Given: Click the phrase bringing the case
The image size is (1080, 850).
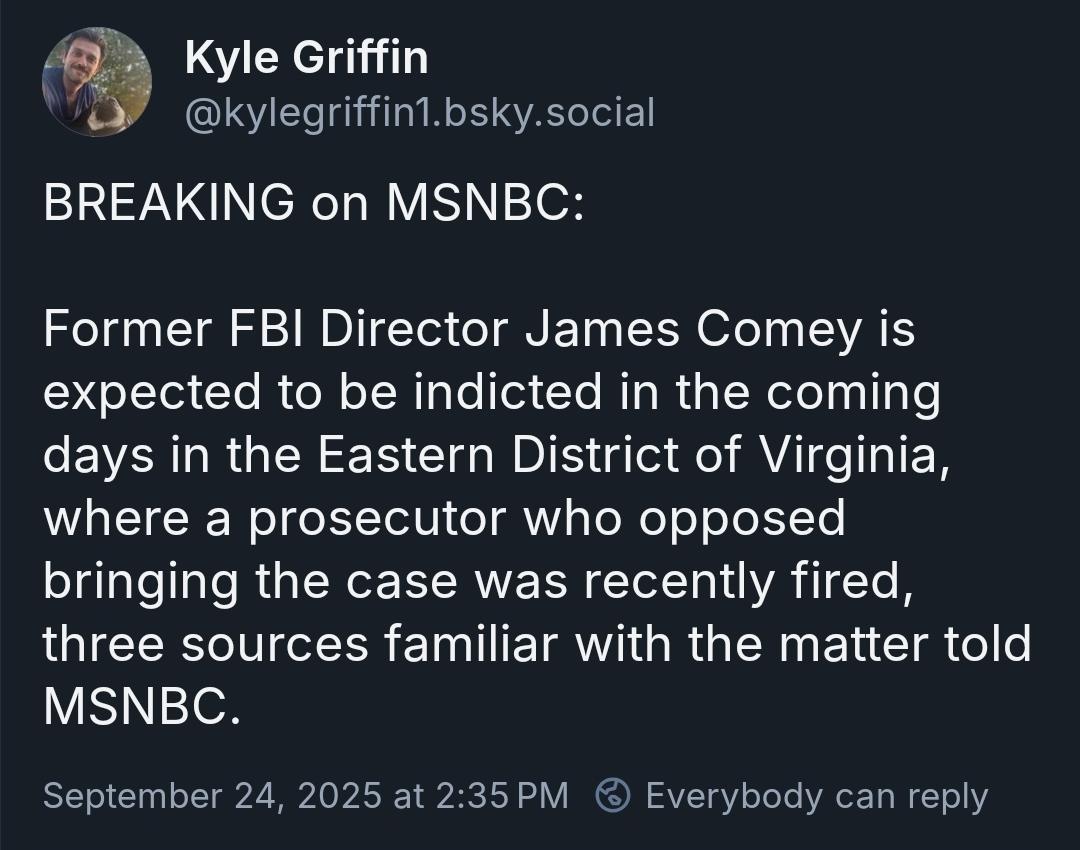Looking at the screenshot, I should tap(250, 581).
